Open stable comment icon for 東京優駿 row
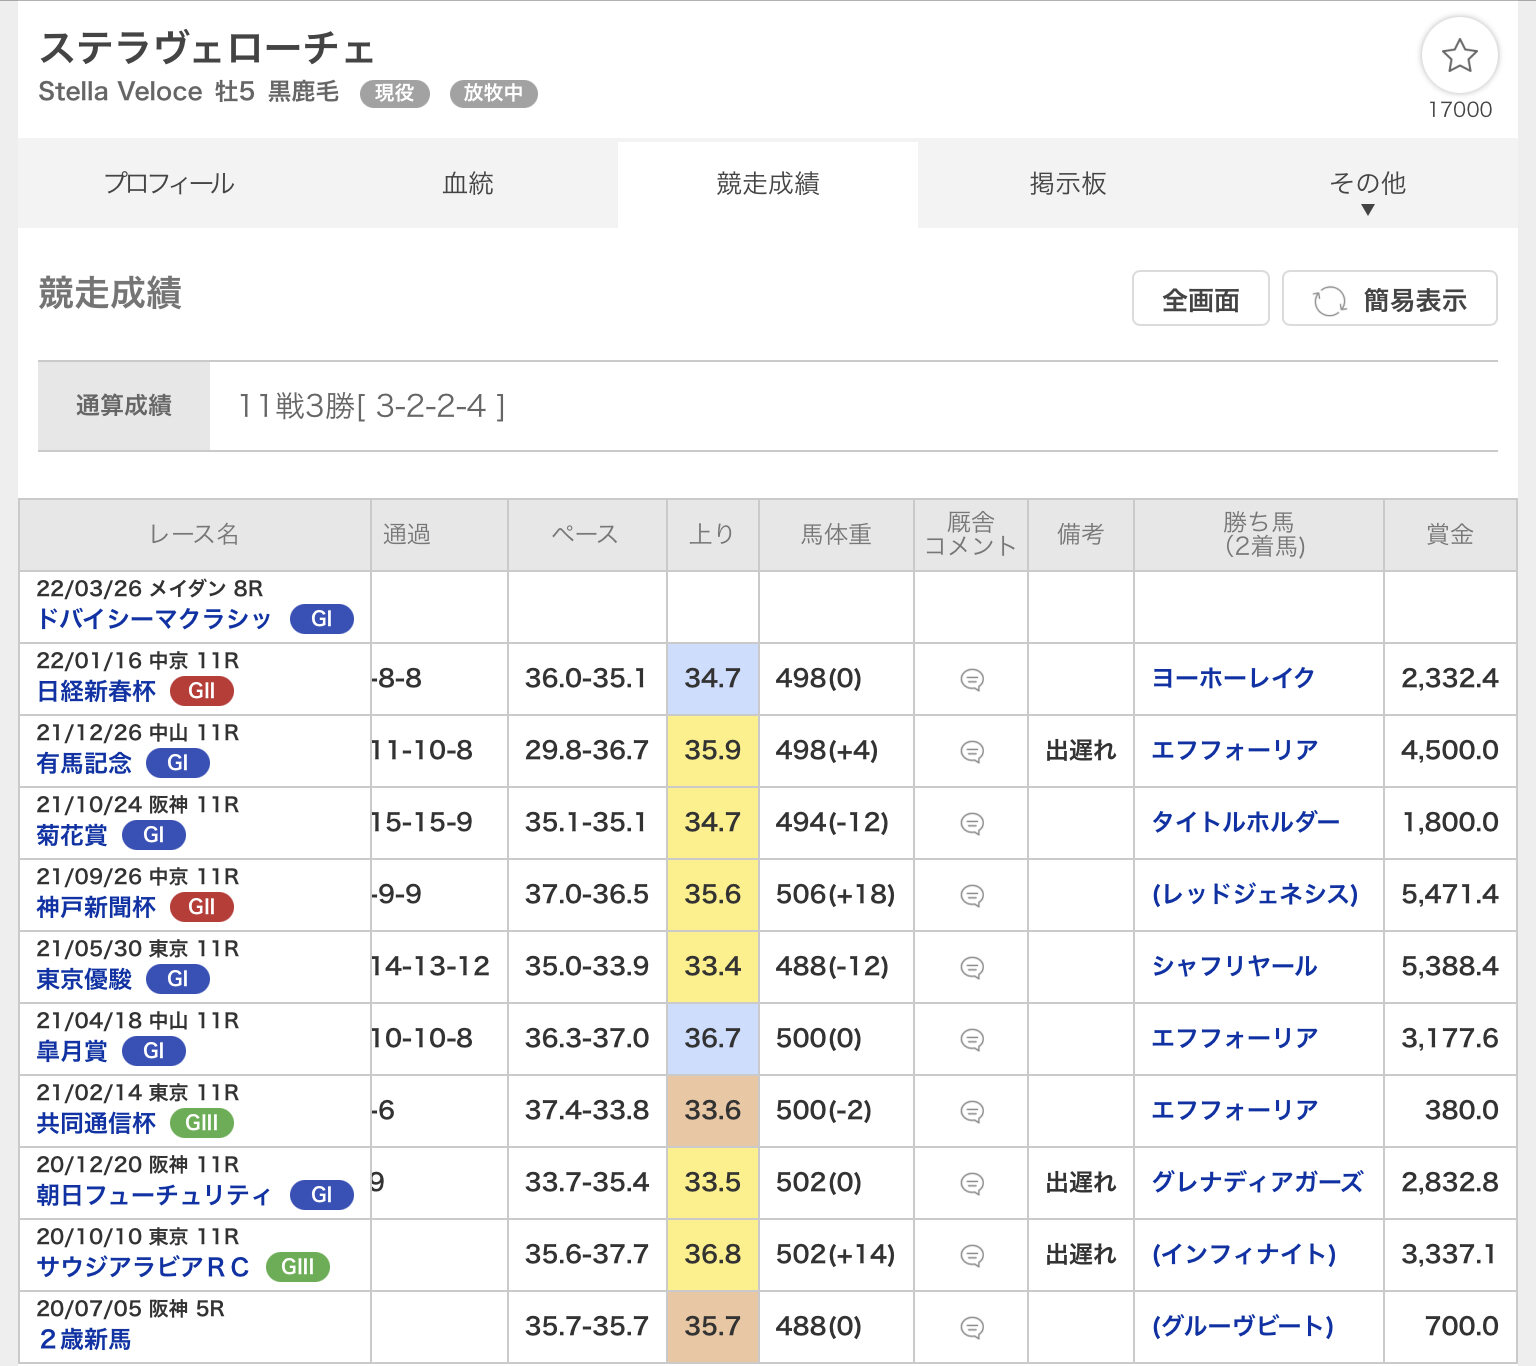 (971, 968)
